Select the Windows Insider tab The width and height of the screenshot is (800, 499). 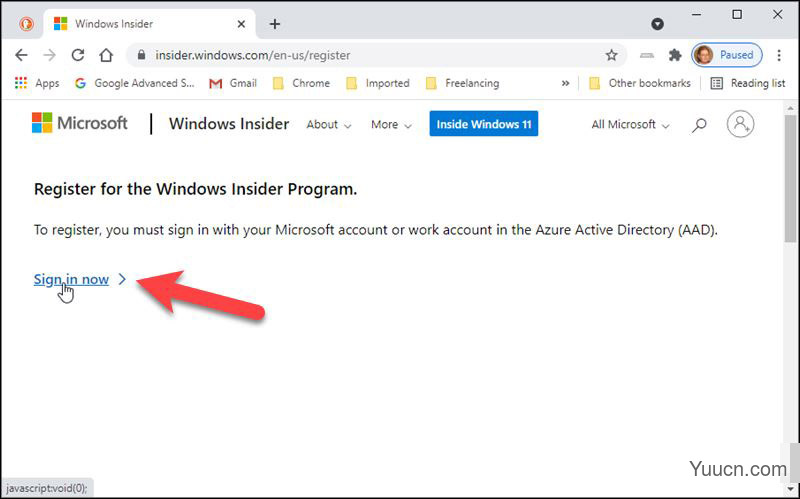[x=151, y=24]
